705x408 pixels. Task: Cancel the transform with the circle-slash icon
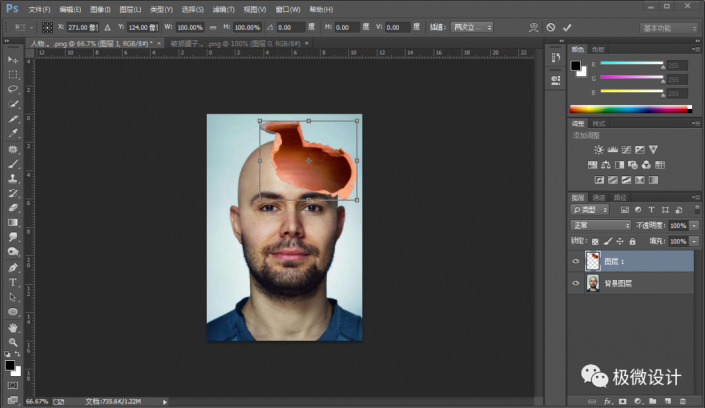[x=550, y=27]
